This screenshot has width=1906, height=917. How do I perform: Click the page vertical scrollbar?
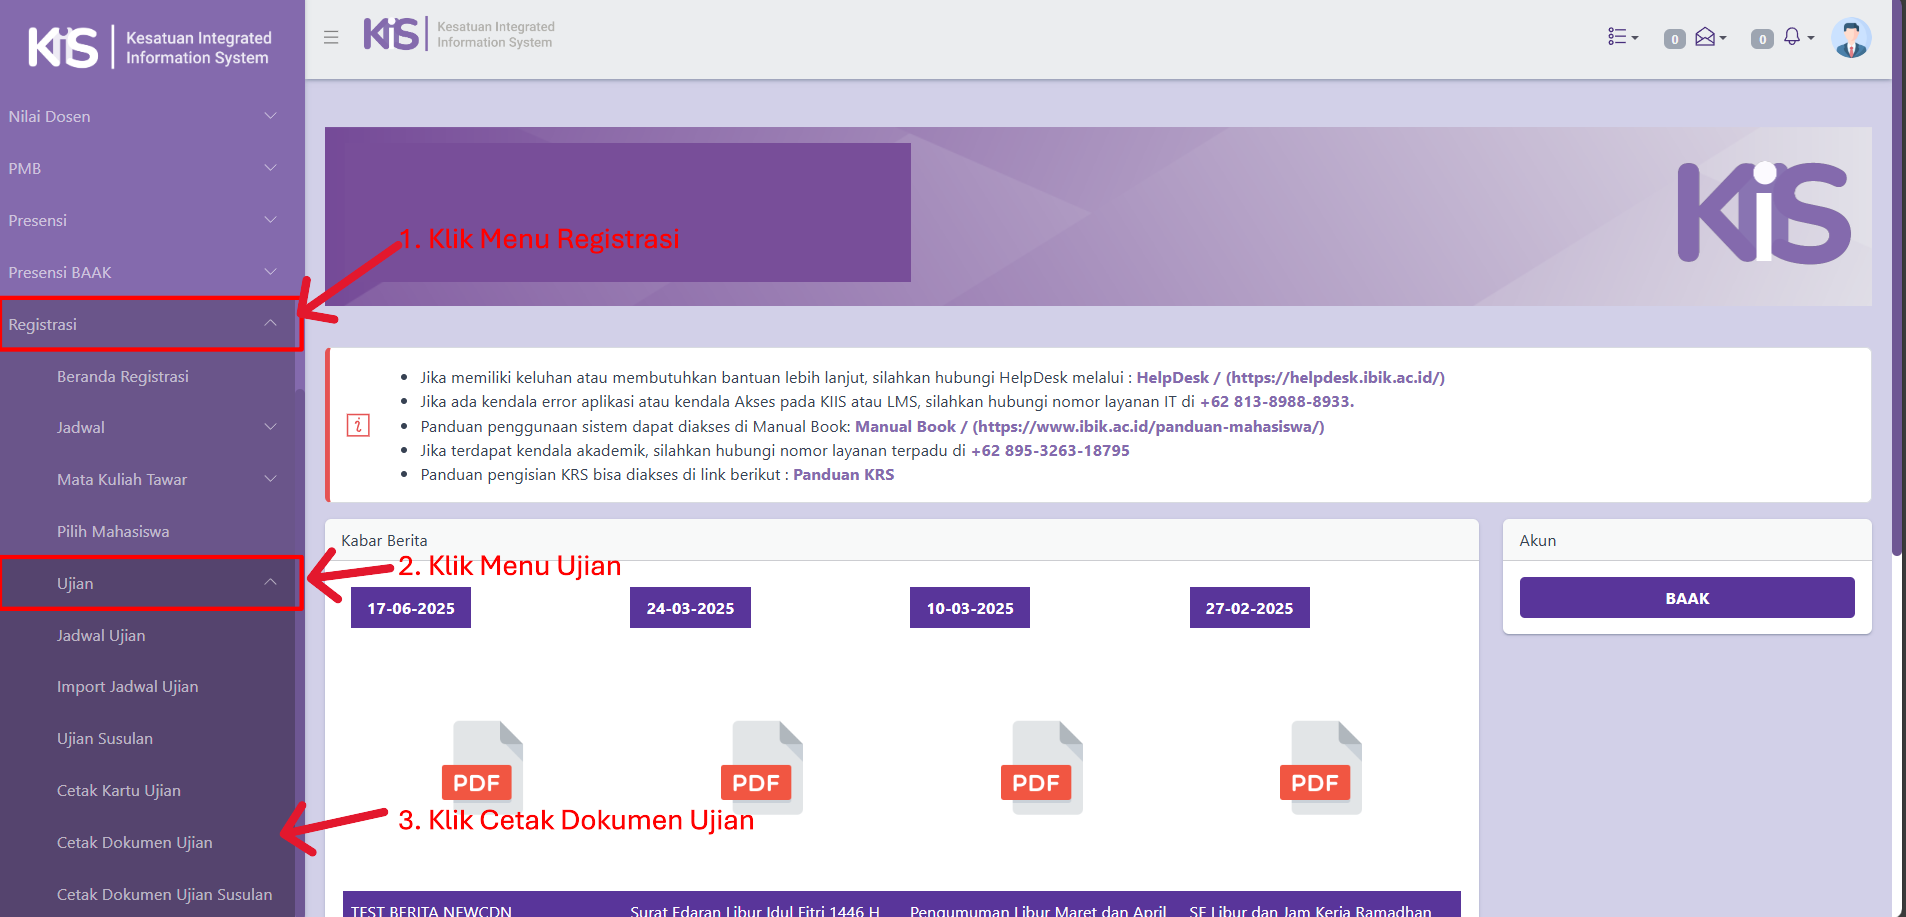pos(1897,300)
